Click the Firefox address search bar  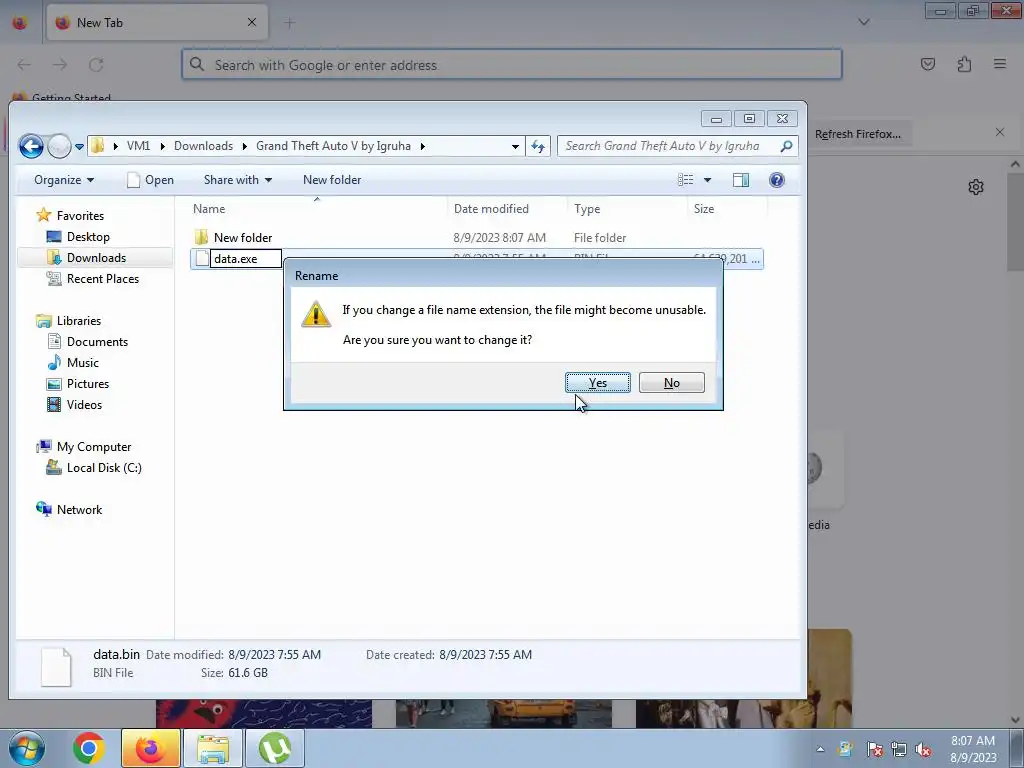512,65
